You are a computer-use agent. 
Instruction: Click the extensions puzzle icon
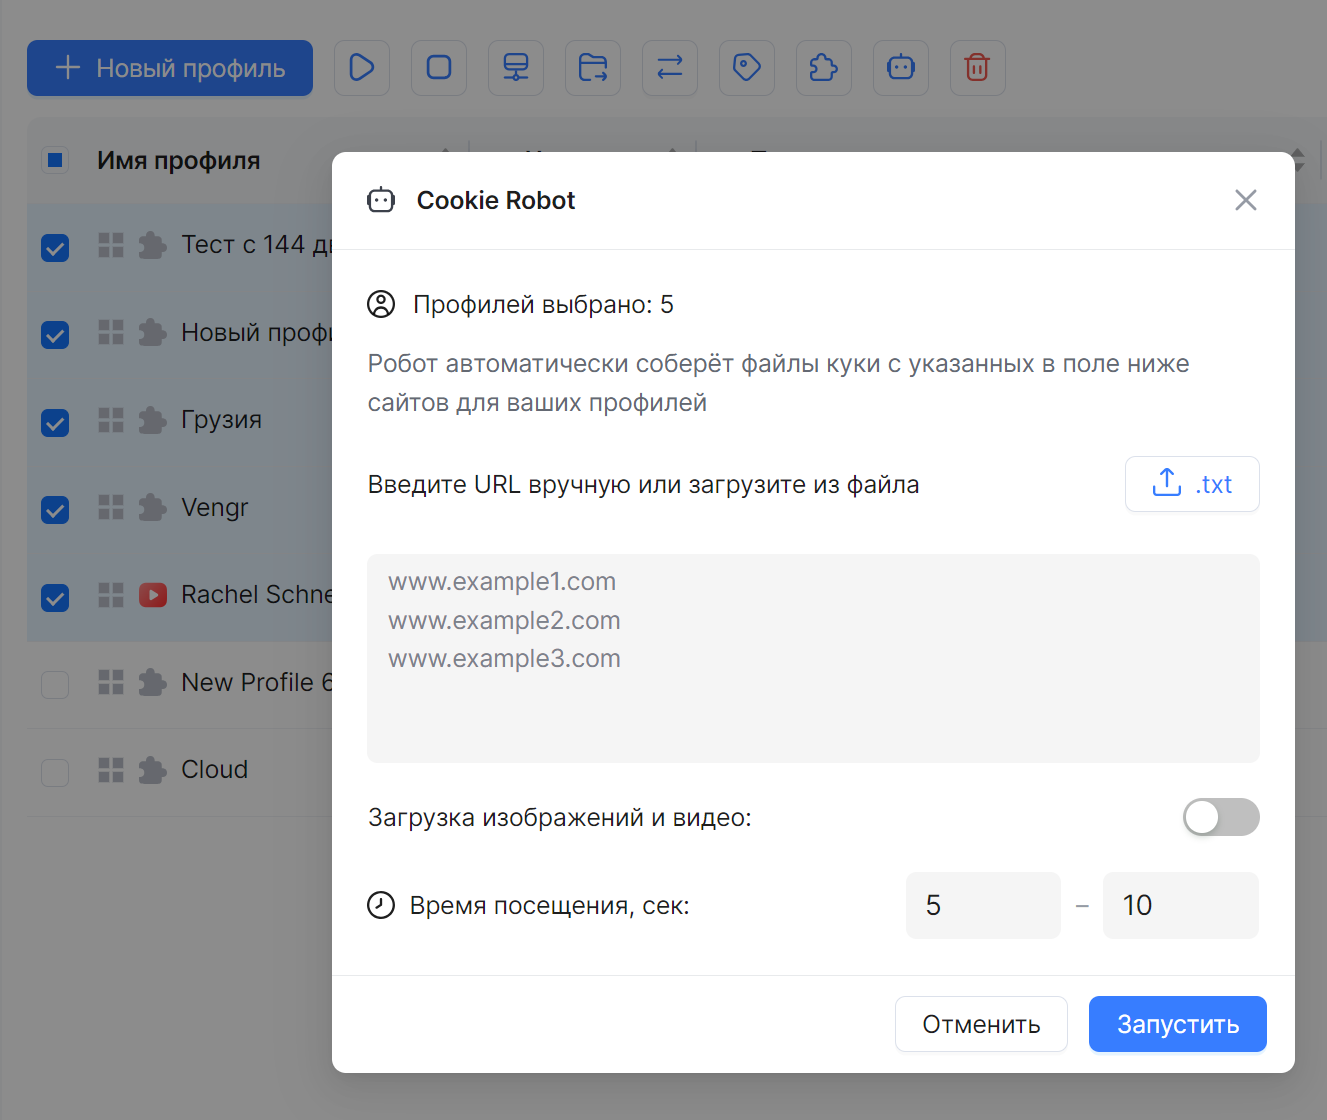(x=824, y=68)
